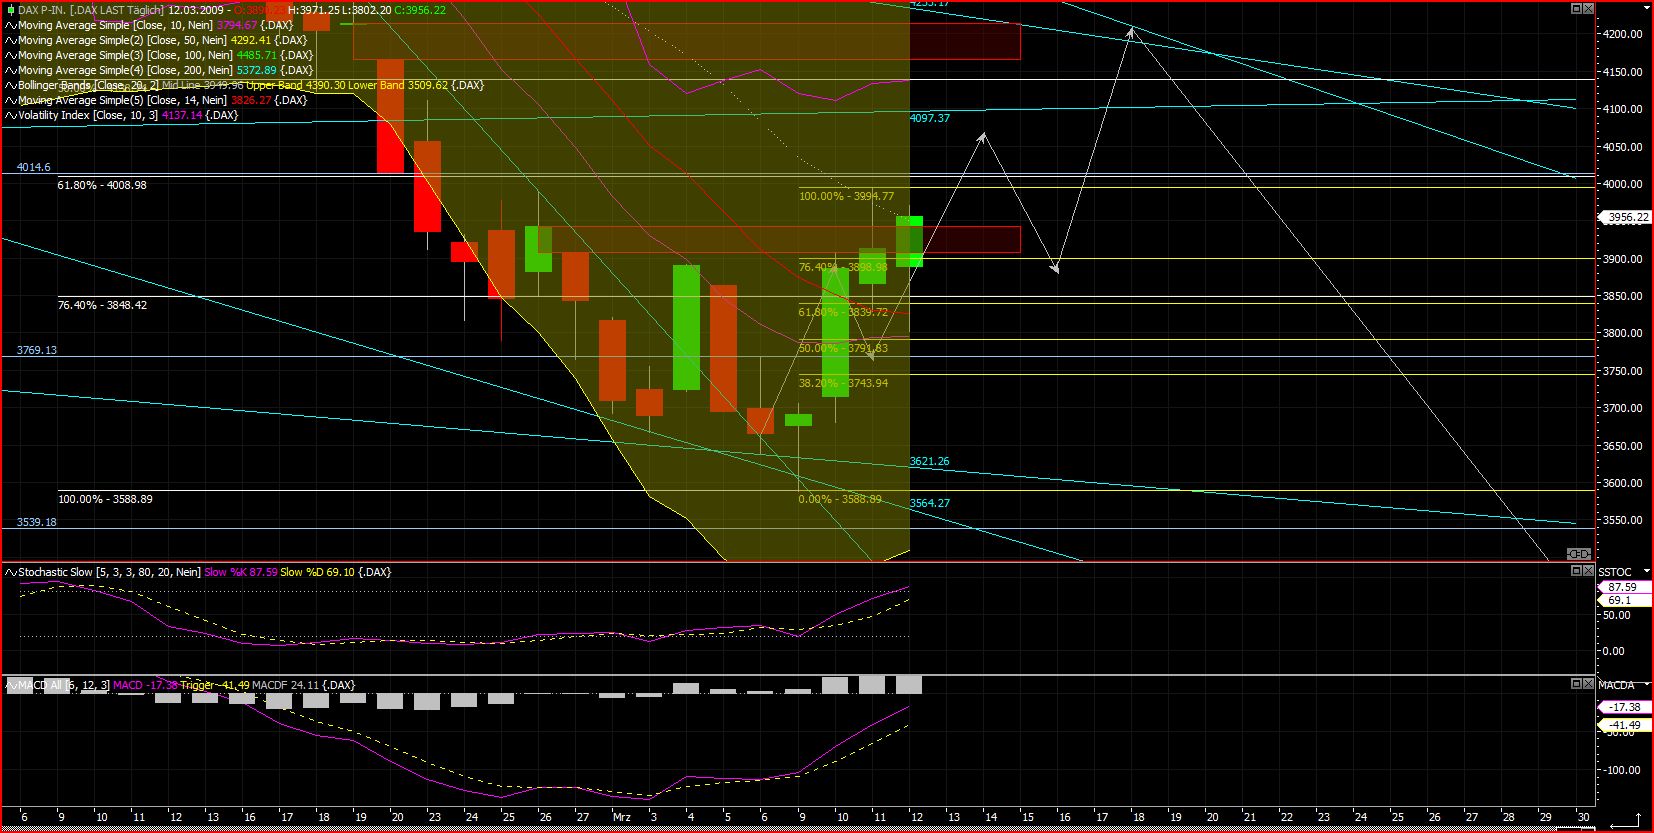Open price axis dropdown arrow at top right
Image resolution: width=1654 pixels, height=833 pixels.
1646,8
